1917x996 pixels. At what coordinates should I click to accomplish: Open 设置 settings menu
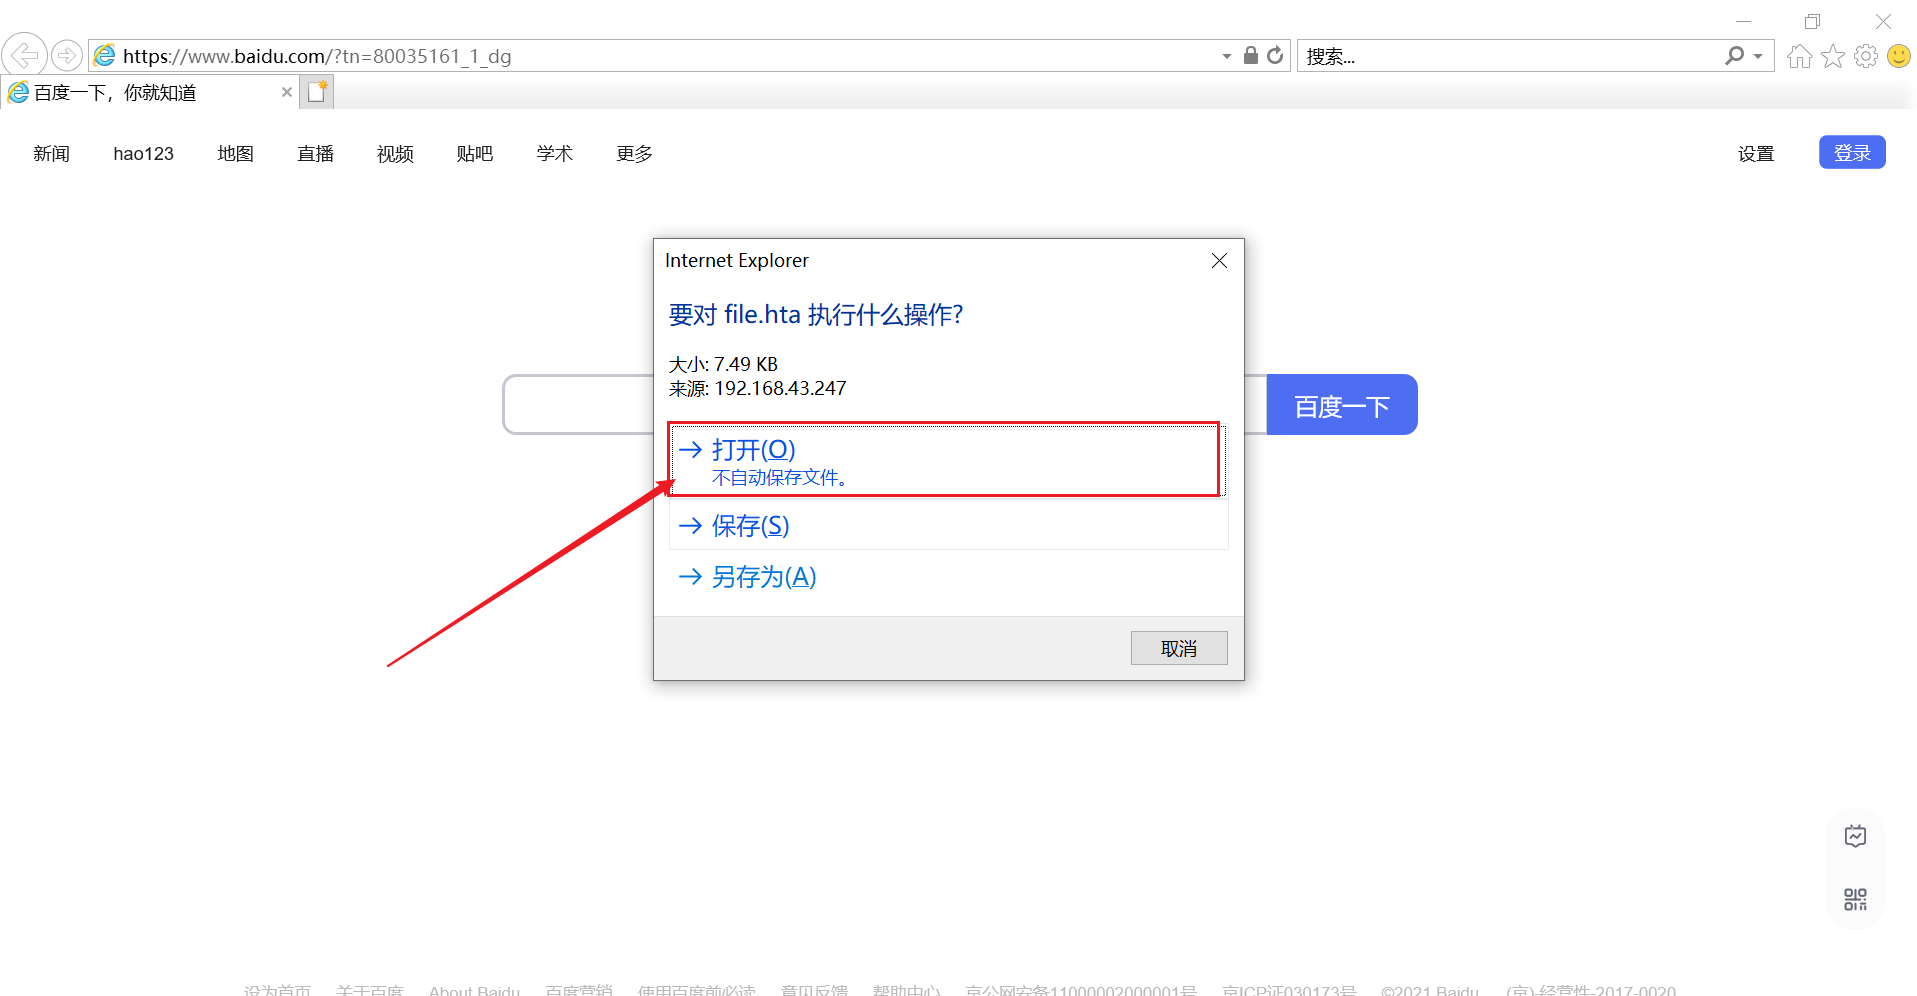point(1755,153)
